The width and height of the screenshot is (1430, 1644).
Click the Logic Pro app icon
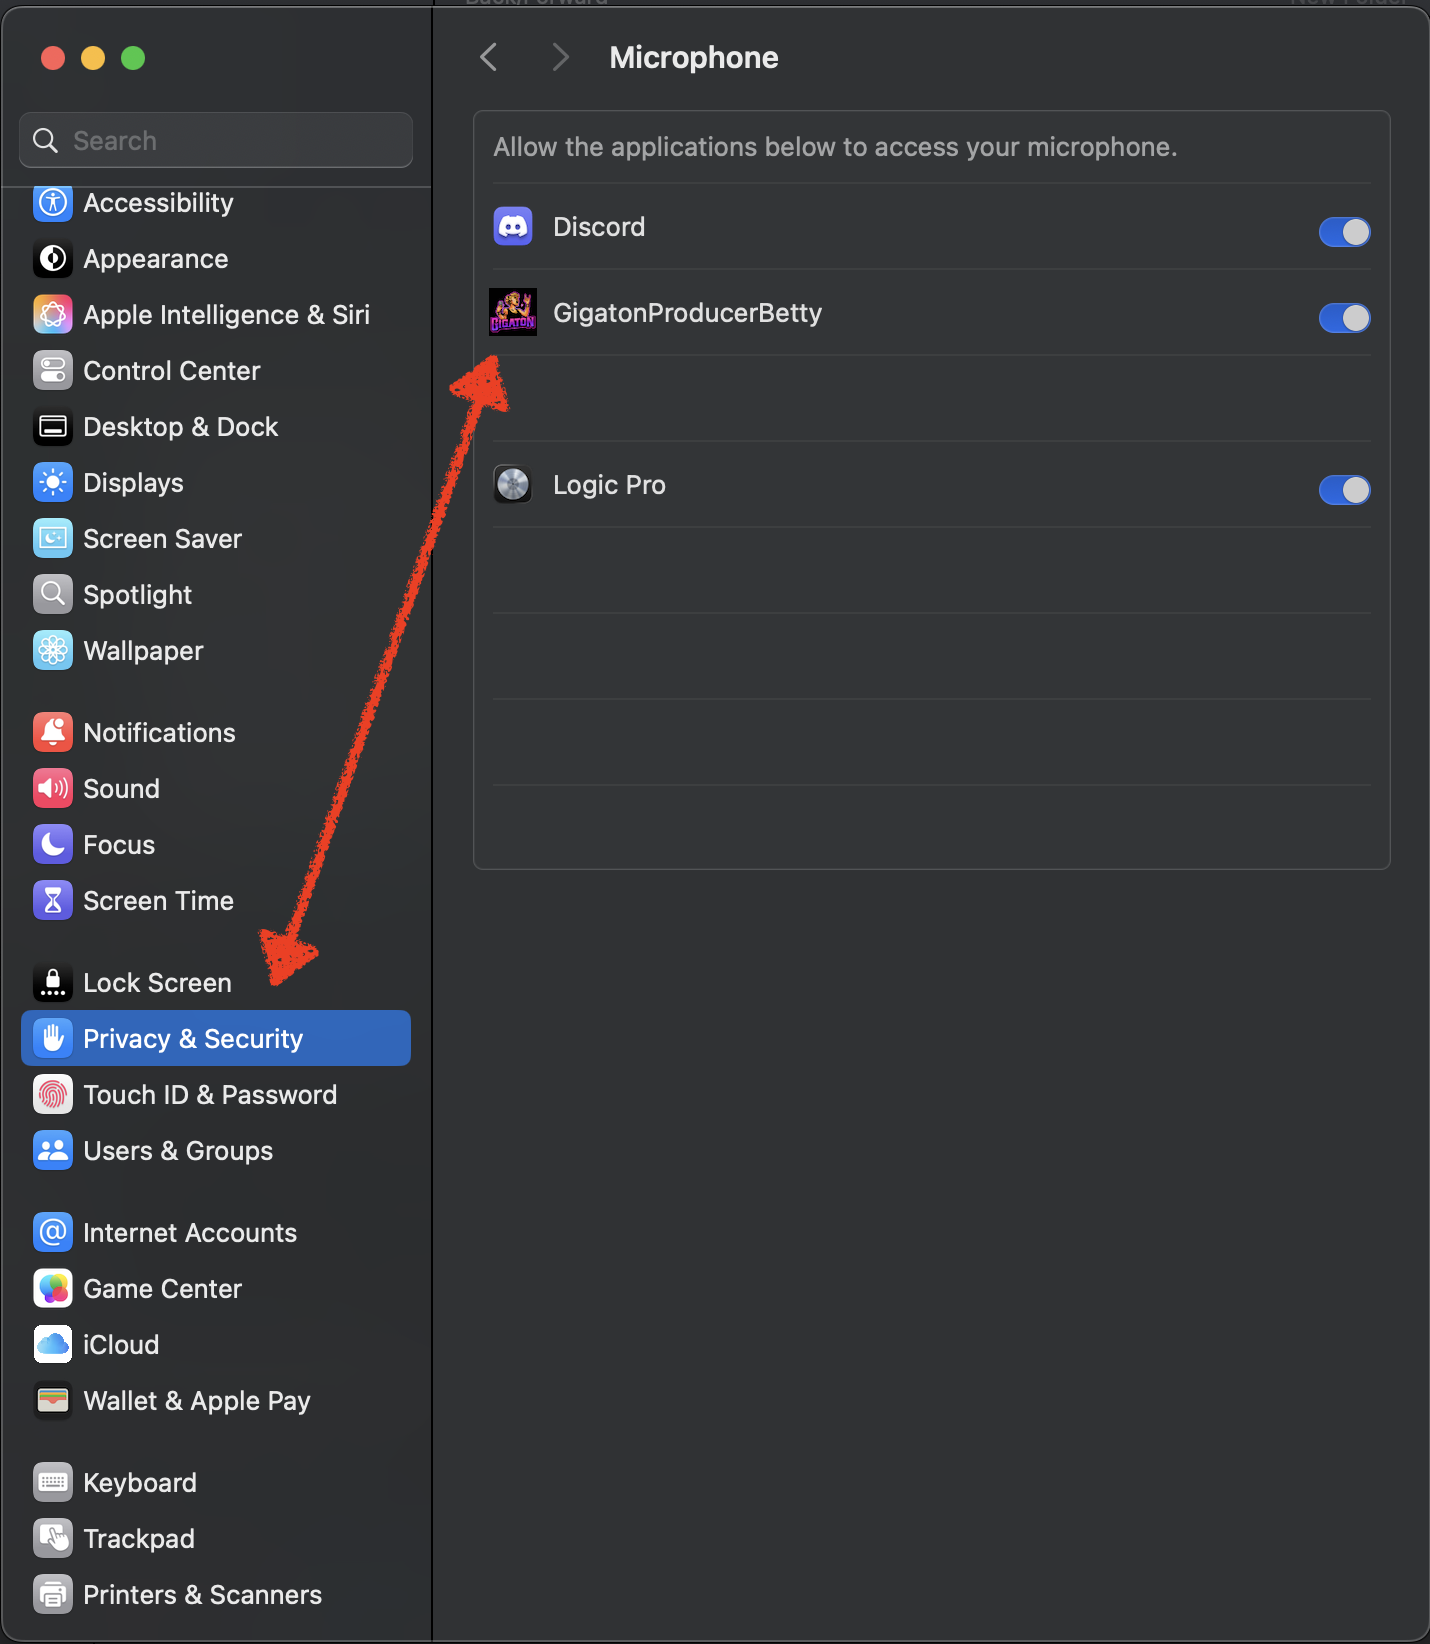tap(513, 485)
